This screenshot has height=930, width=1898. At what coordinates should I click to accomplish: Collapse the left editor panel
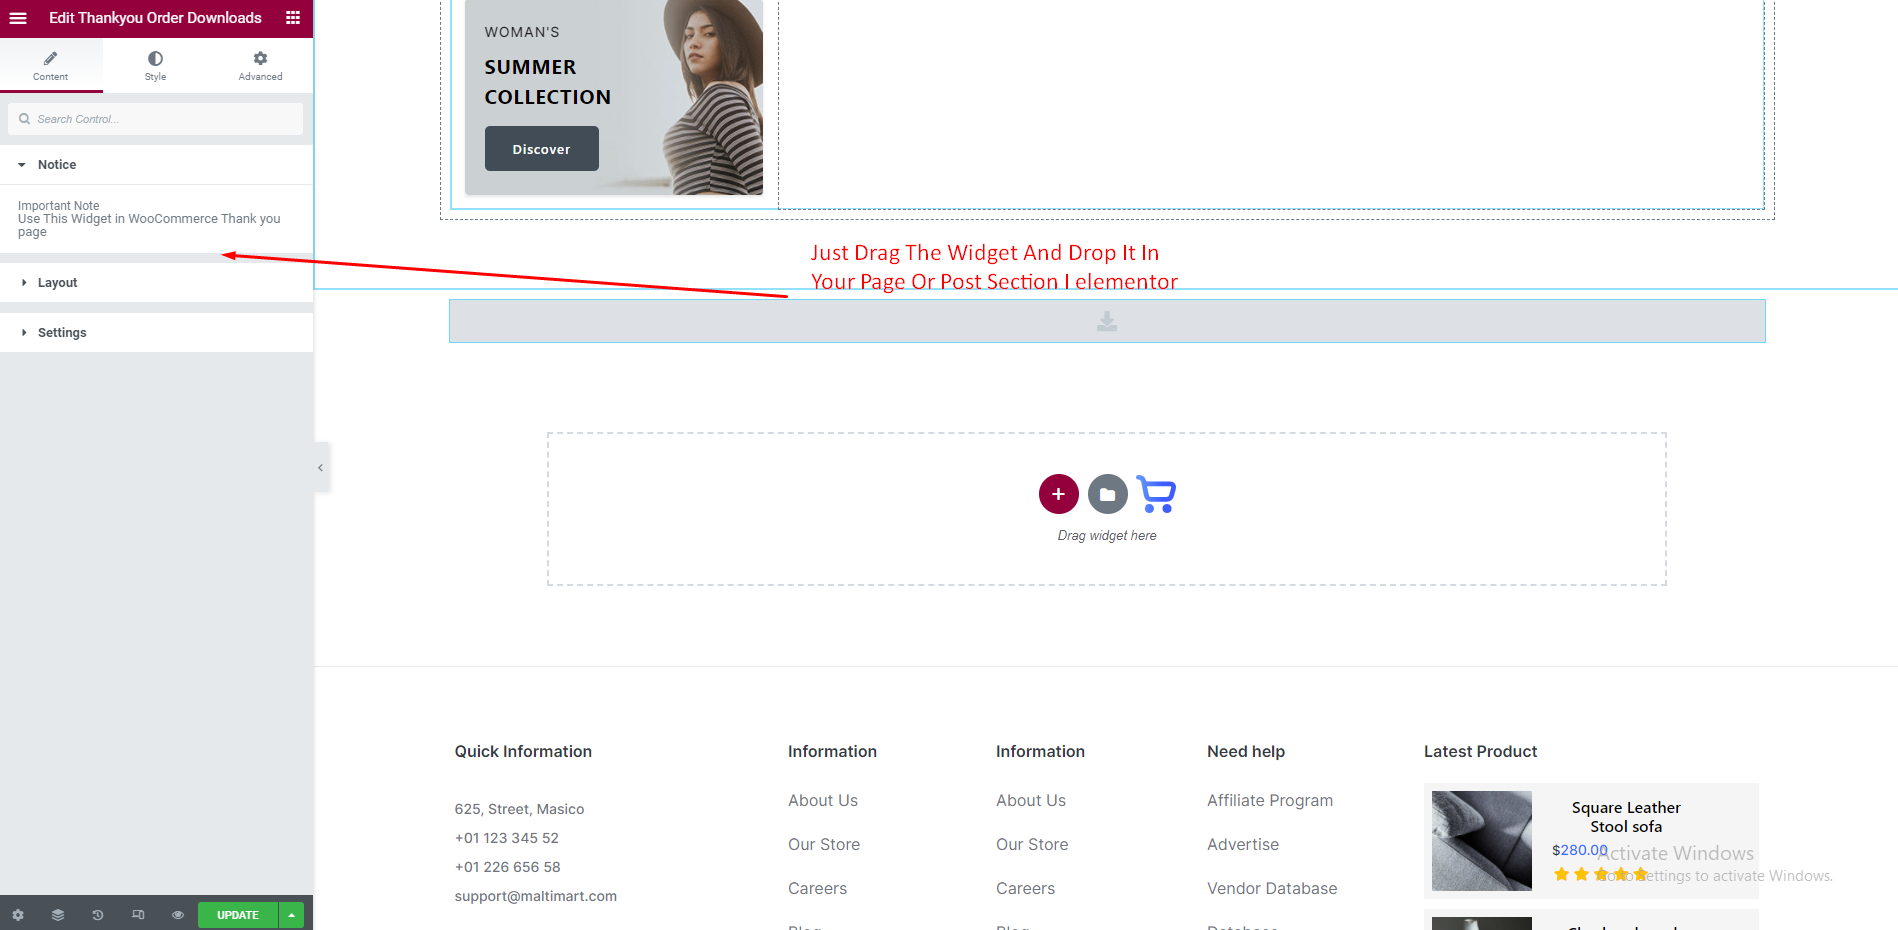pos(321,468)
